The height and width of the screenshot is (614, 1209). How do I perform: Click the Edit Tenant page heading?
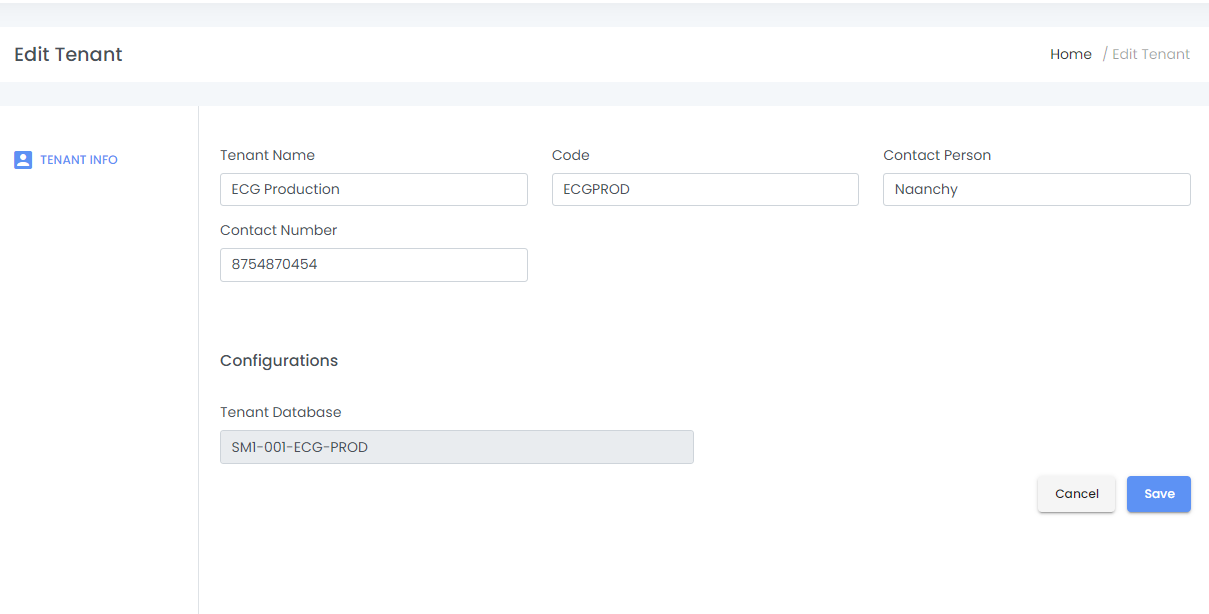[68, 54]
